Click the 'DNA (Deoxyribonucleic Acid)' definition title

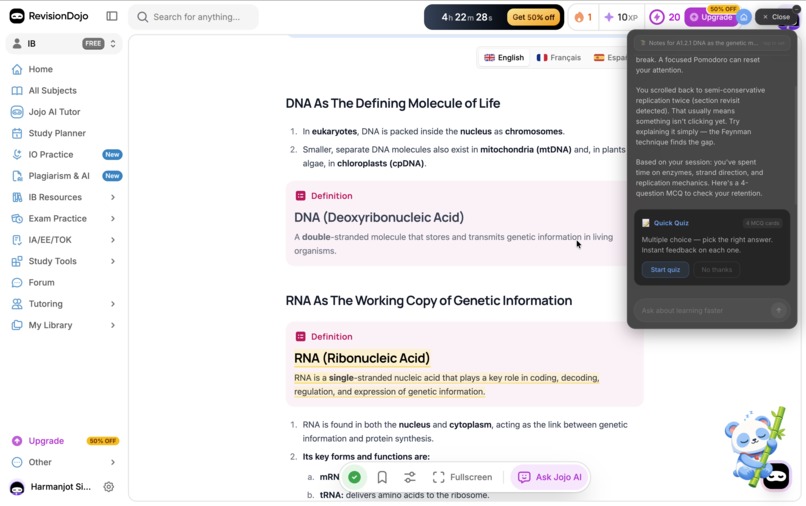tap(379, 217)
